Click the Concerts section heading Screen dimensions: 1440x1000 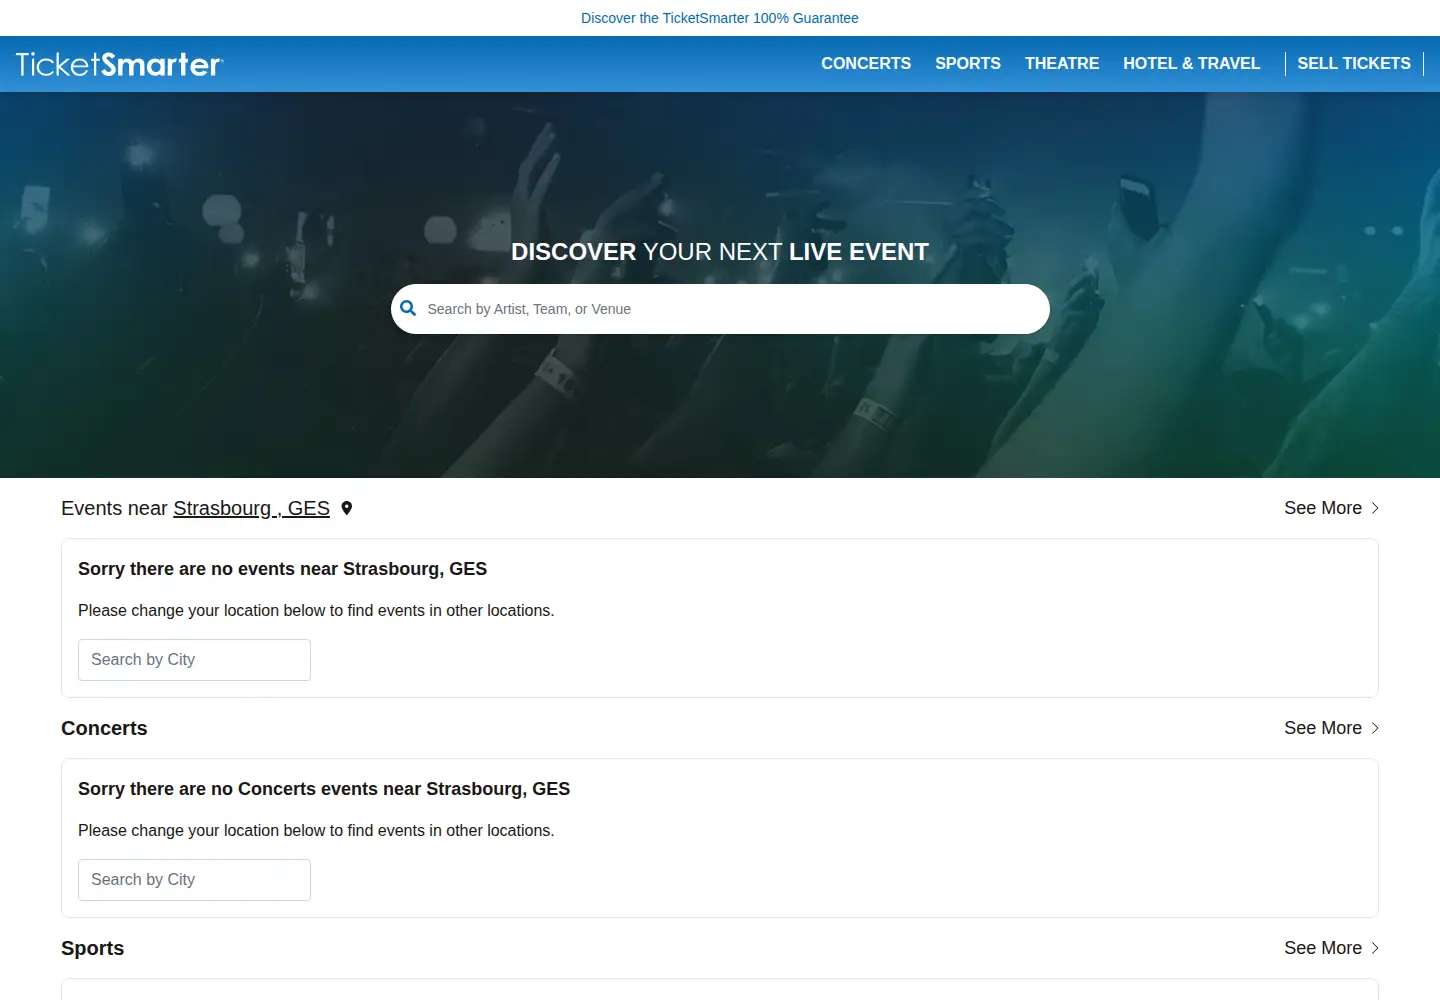(x=104, y=728)
